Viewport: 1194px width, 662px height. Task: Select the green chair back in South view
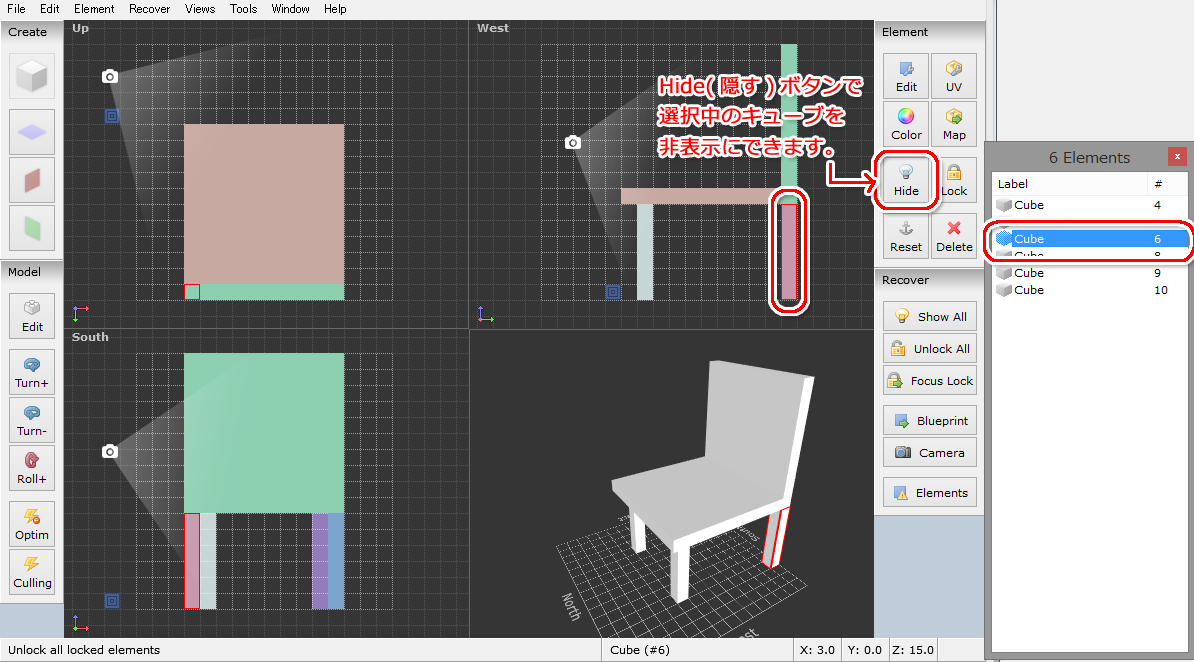coord(264,433)
